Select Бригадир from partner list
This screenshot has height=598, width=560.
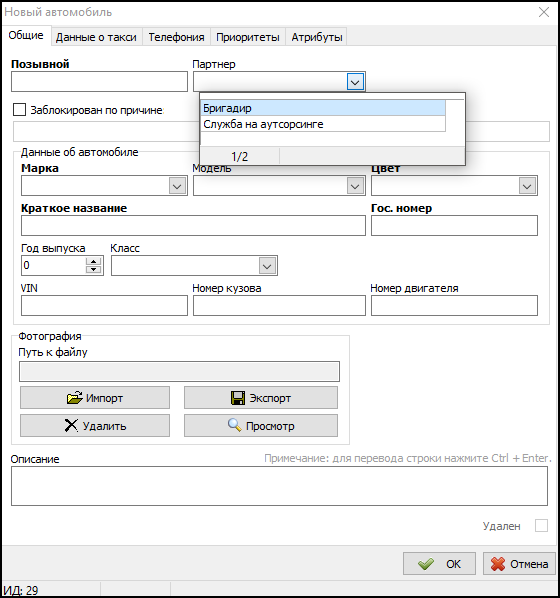coord(323,108)
